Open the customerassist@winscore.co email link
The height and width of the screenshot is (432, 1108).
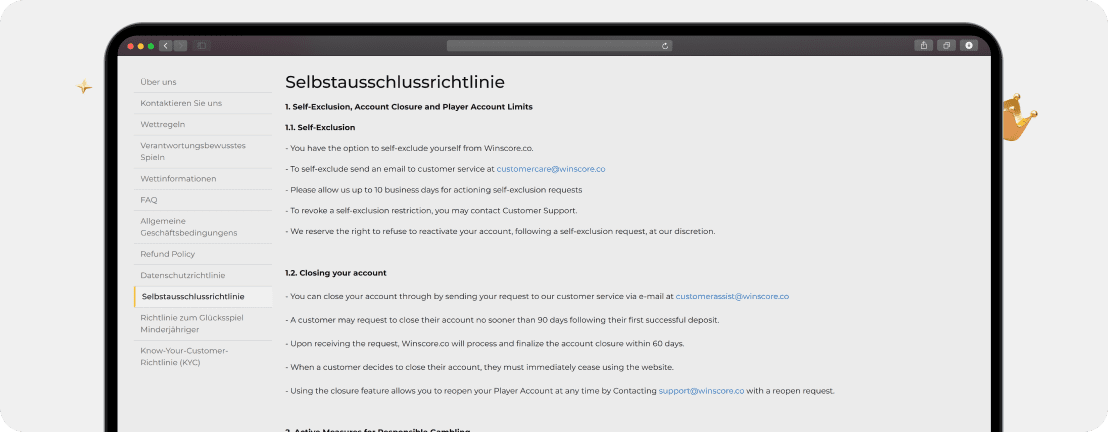[732, 297]
